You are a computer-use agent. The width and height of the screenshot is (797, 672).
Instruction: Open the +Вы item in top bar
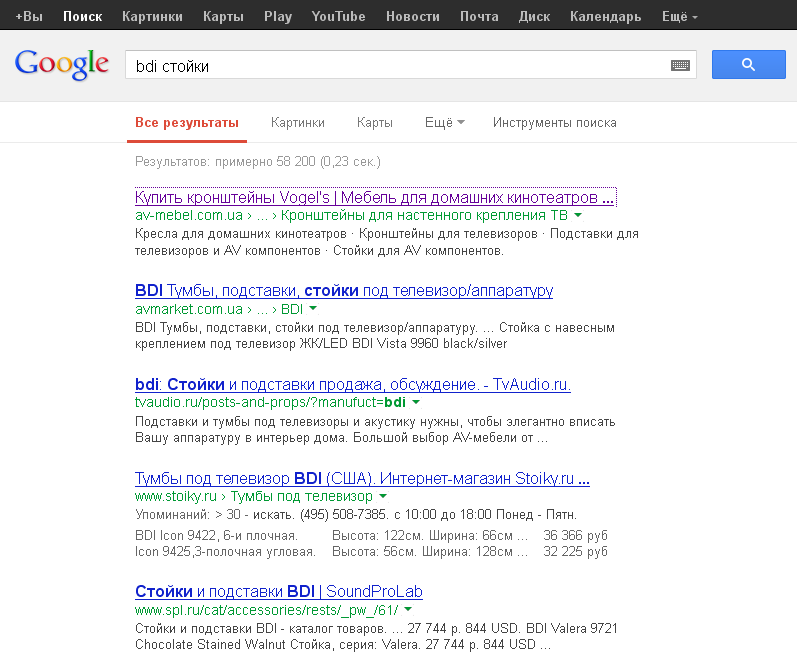pos(29,16)
